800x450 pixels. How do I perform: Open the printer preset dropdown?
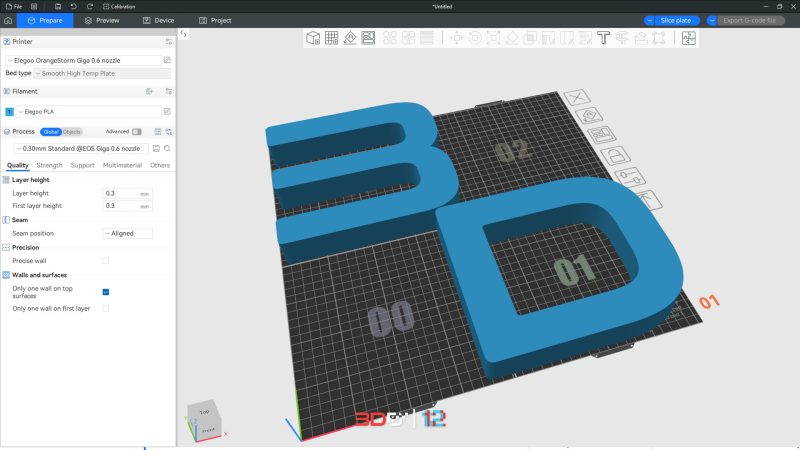tap(85, 60)
